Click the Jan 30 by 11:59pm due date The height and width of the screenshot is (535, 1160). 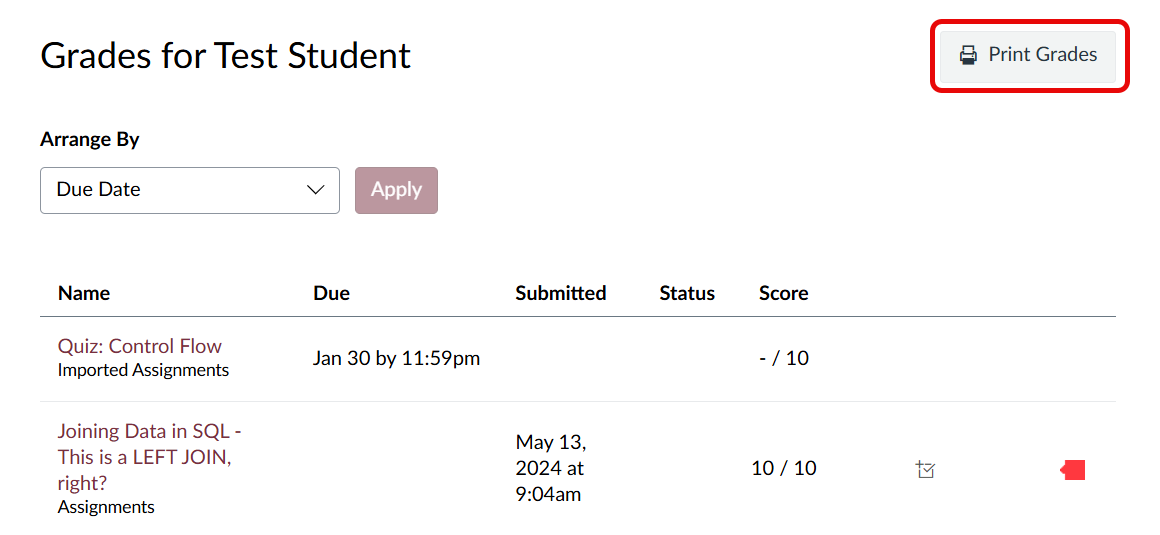tap(396, 358)
